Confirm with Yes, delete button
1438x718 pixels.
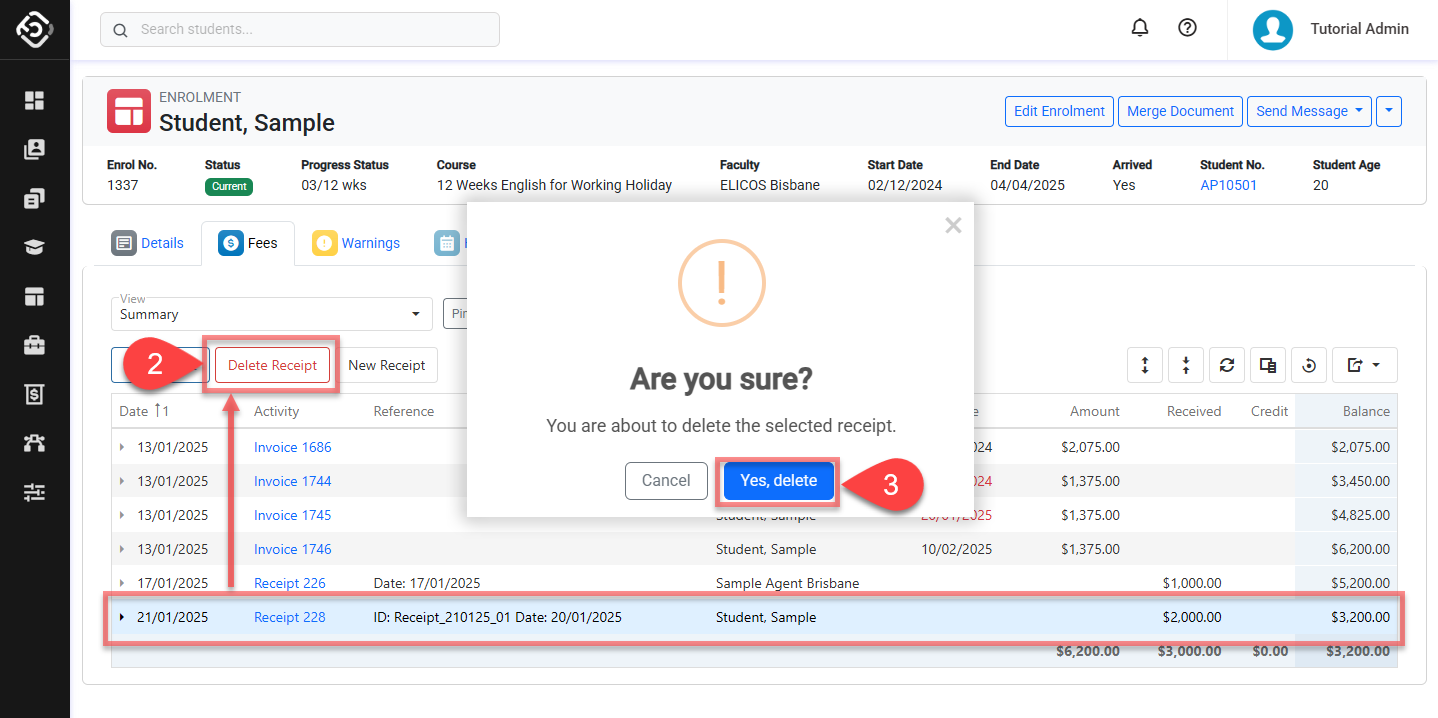click(778, 481)
